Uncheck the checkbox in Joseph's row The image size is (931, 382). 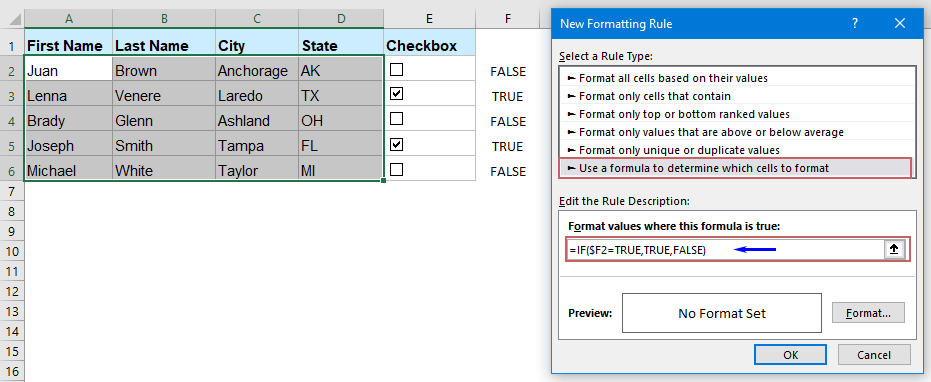pos(396,145)
